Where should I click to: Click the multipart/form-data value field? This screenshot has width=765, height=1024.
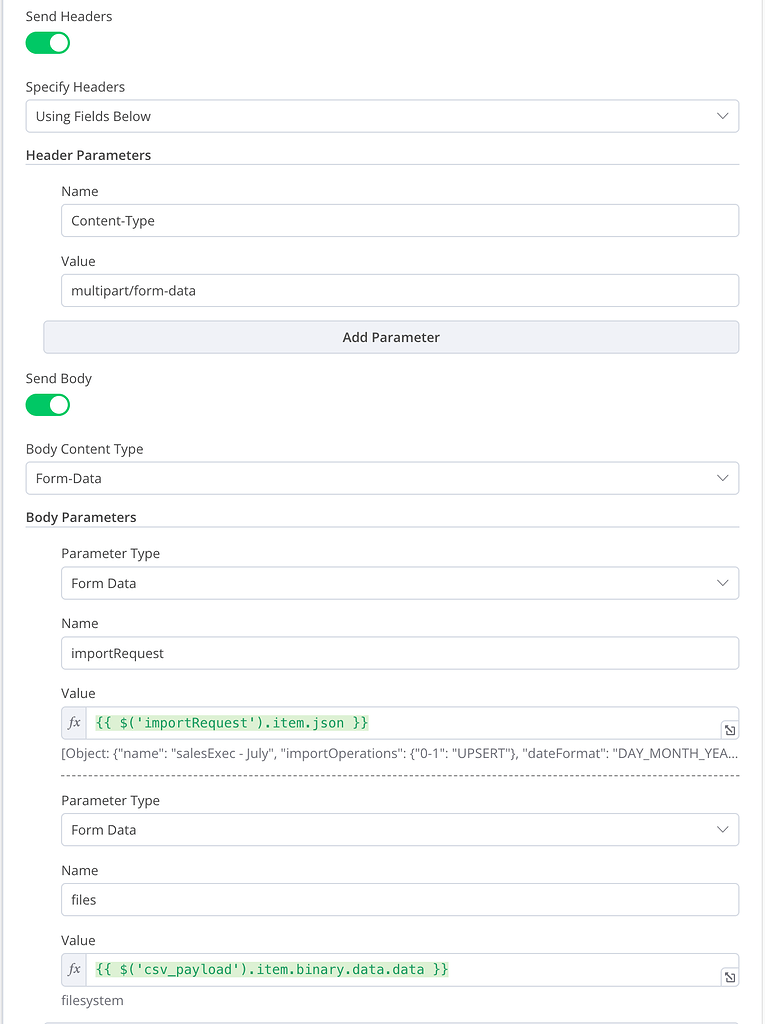pos(400,290)
